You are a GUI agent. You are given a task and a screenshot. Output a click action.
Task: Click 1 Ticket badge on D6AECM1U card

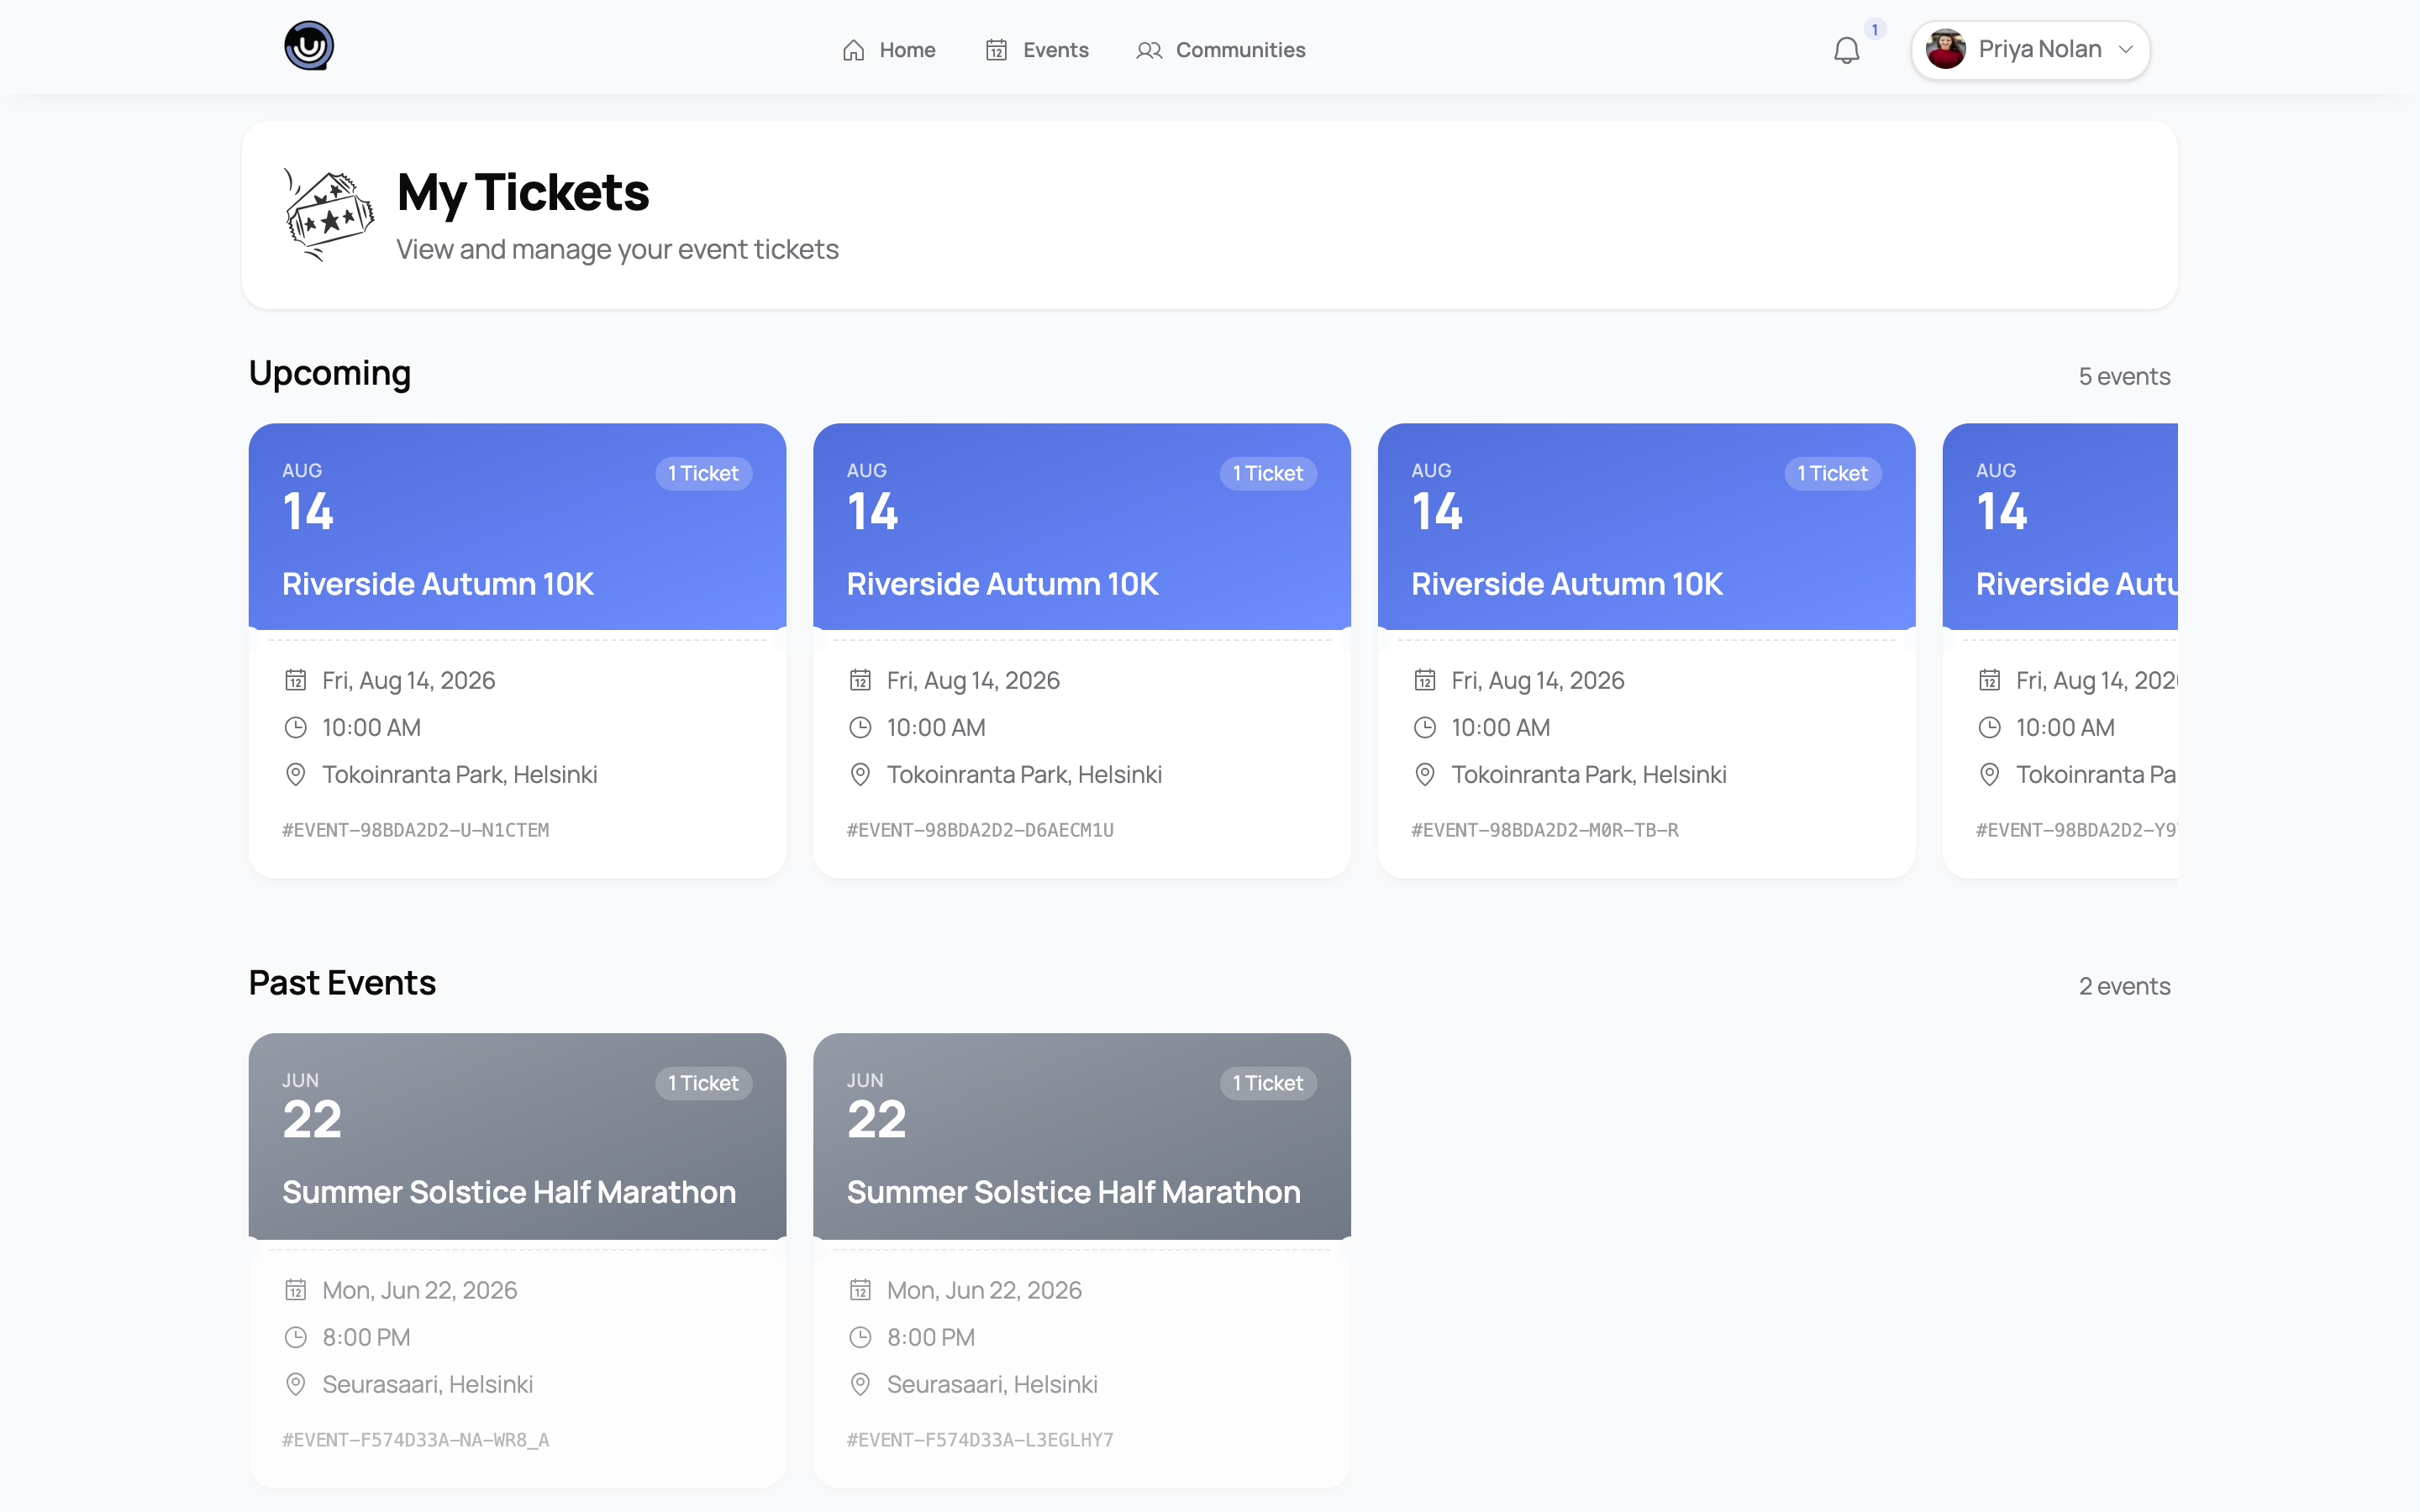(1268, 474)
